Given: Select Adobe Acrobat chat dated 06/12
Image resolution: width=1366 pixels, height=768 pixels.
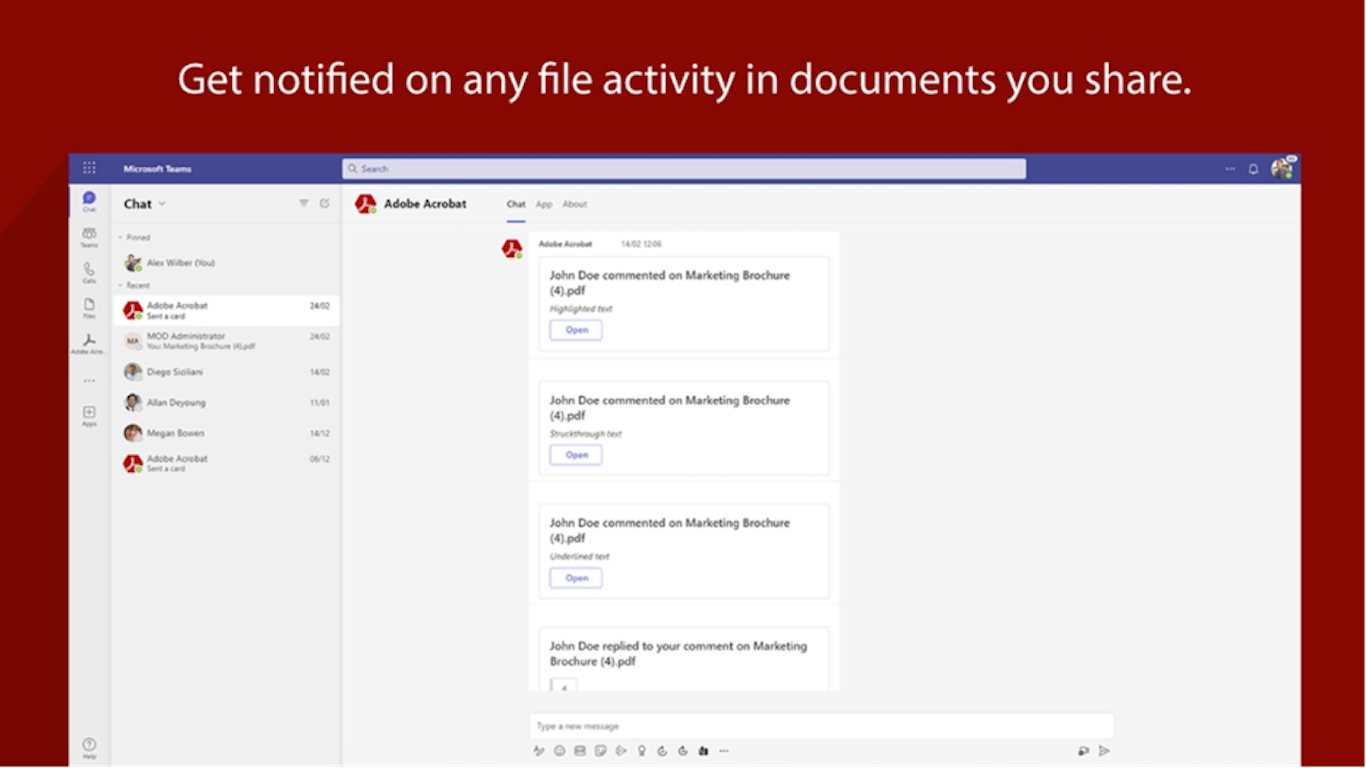Looking at the screenshot, I should 226,463.
